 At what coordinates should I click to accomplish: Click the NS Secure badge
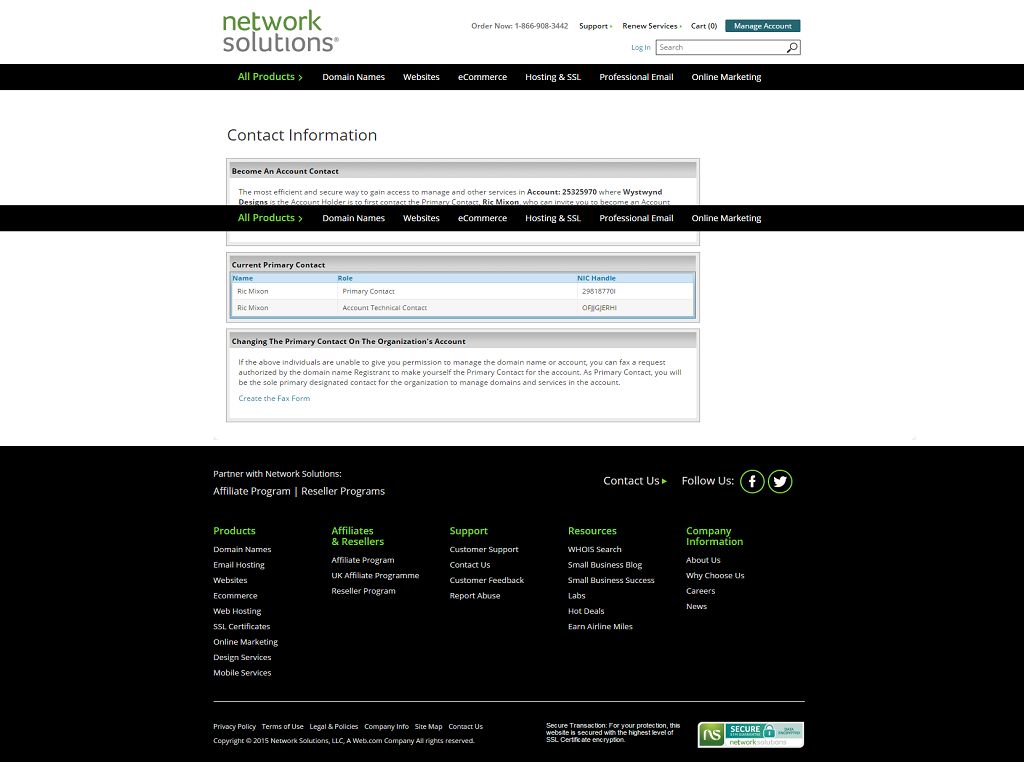[750, 735]
